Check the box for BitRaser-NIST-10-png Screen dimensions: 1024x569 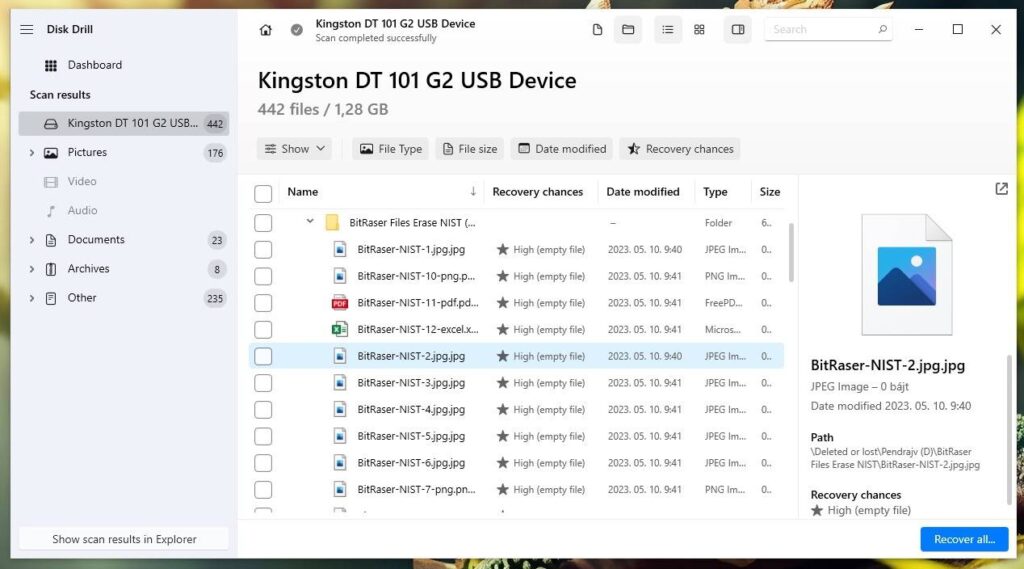(x=263, y=276)
